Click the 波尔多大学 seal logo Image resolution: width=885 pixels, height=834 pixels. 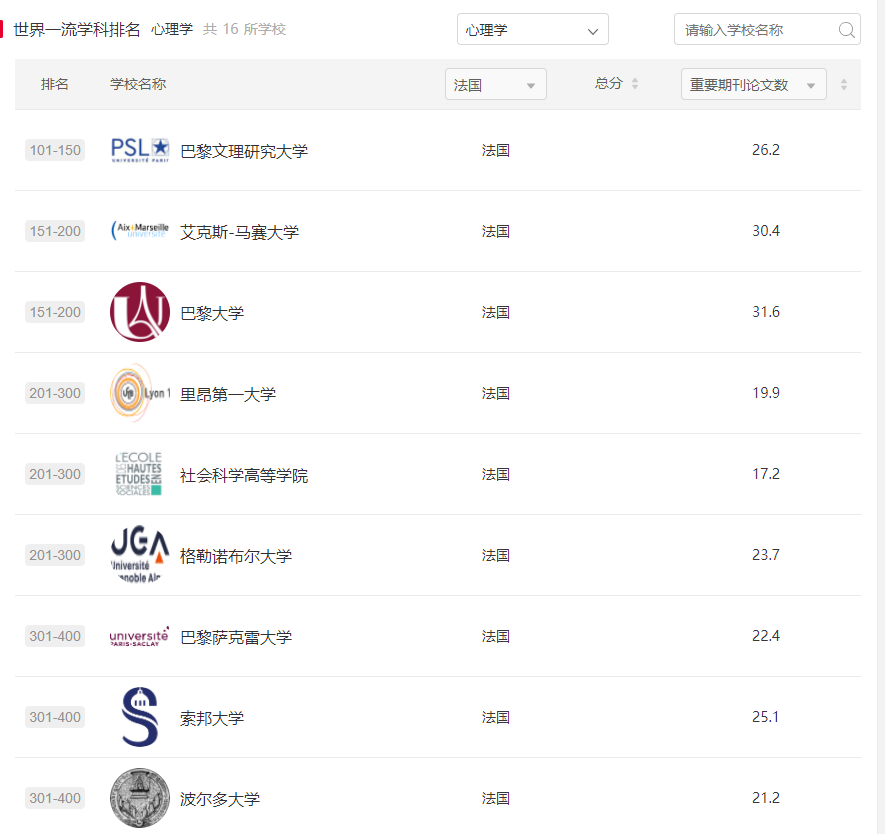pyautogui.click(x=139, y=797)
